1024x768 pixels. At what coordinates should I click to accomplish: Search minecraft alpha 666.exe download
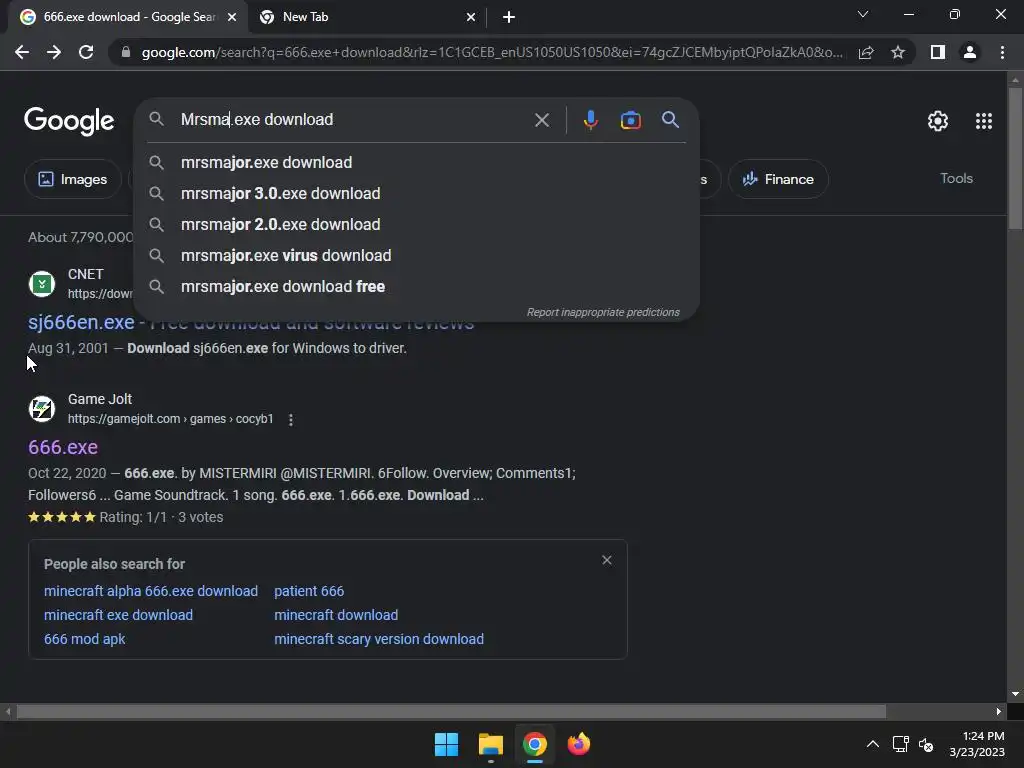pyautogui.click(x=151, y=591)
